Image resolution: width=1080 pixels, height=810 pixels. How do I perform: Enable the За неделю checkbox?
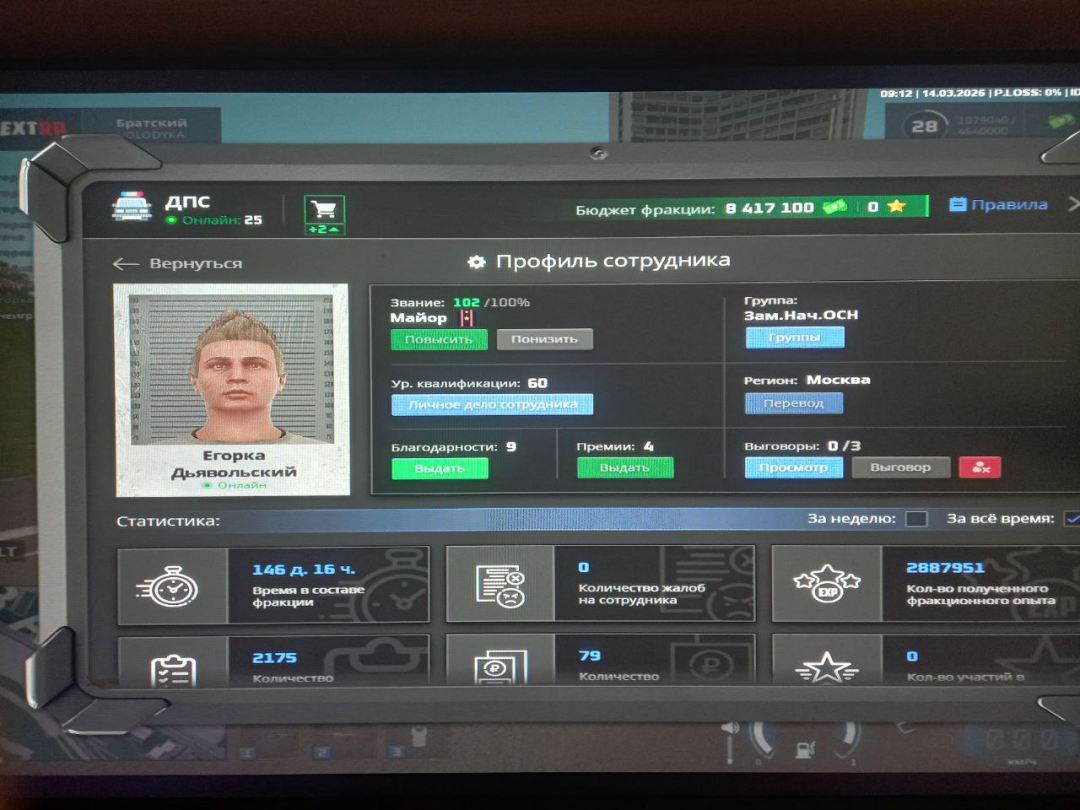(x=915, y=519)
